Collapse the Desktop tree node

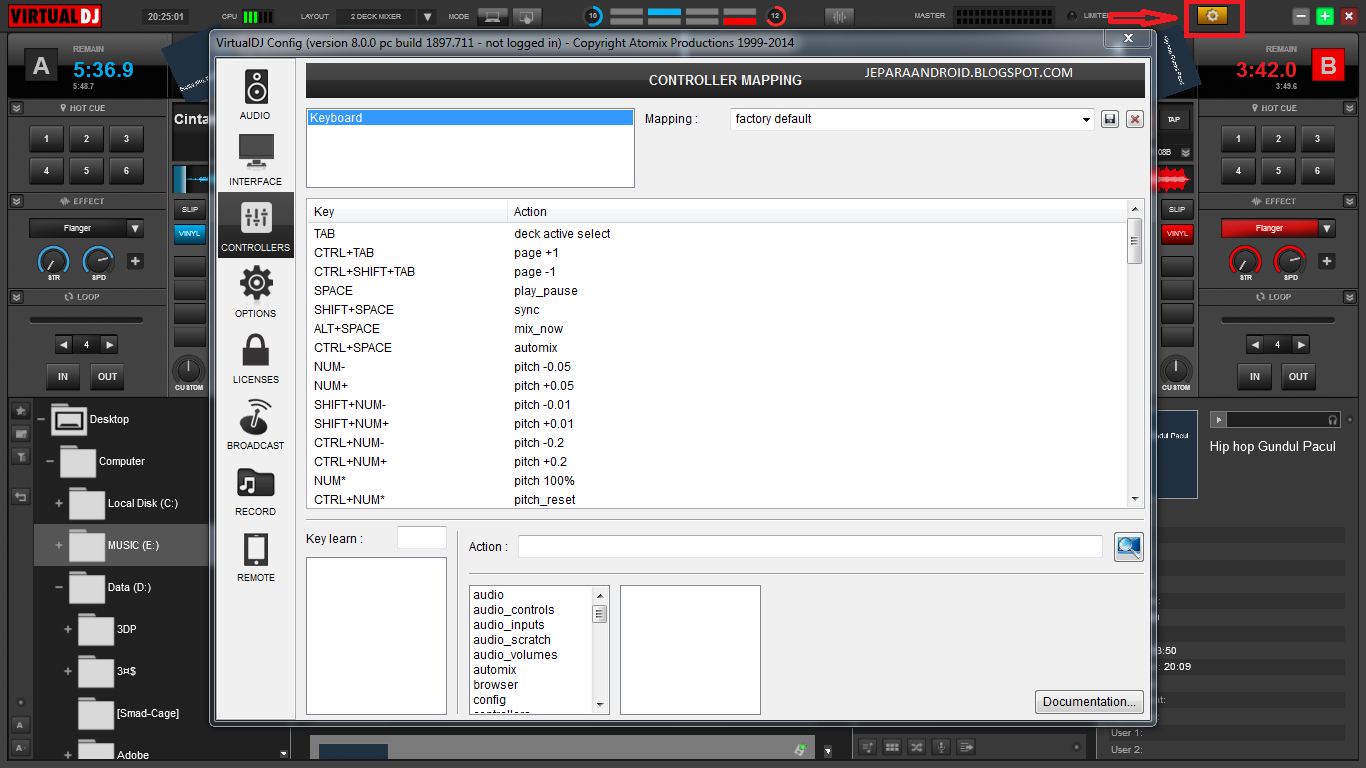coord(41,419)
